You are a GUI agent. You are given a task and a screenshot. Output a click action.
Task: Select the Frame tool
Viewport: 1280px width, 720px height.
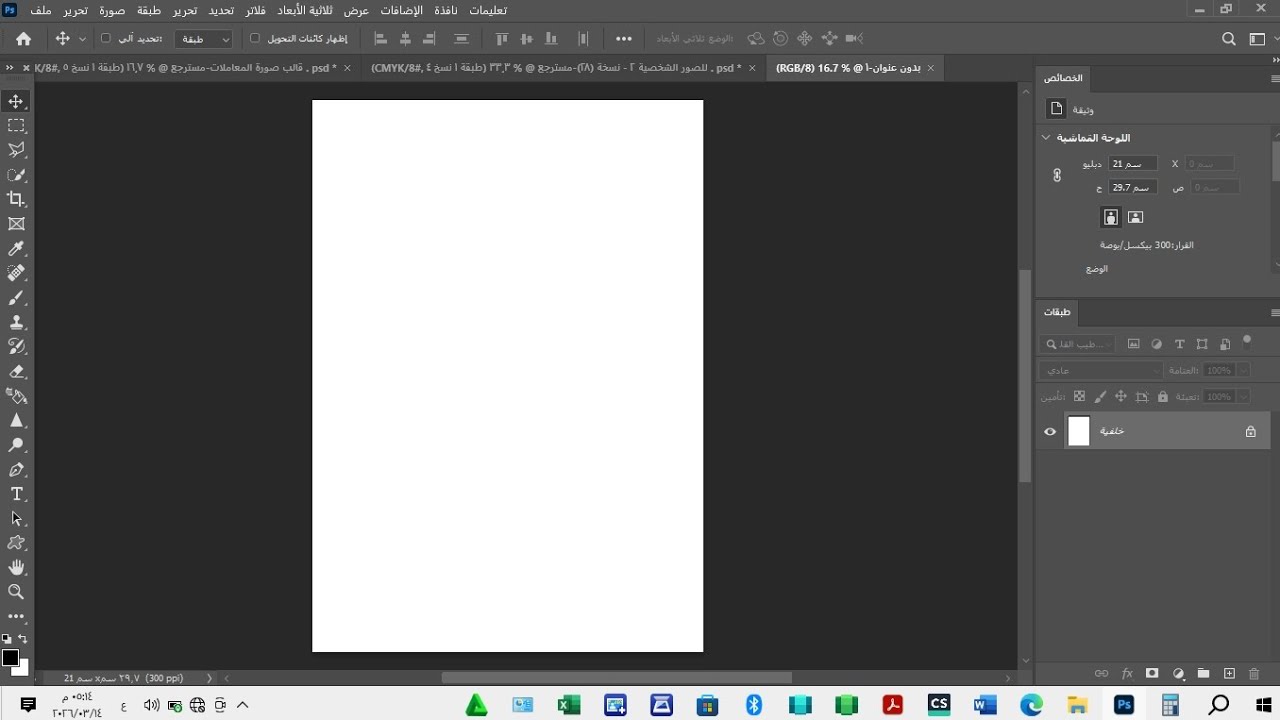(x=16, y=224)
